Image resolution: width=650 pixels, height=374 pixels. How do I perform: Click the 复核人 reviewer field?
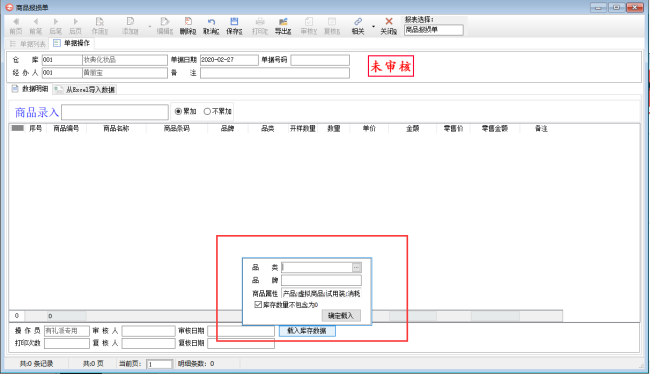coord(148,343)
